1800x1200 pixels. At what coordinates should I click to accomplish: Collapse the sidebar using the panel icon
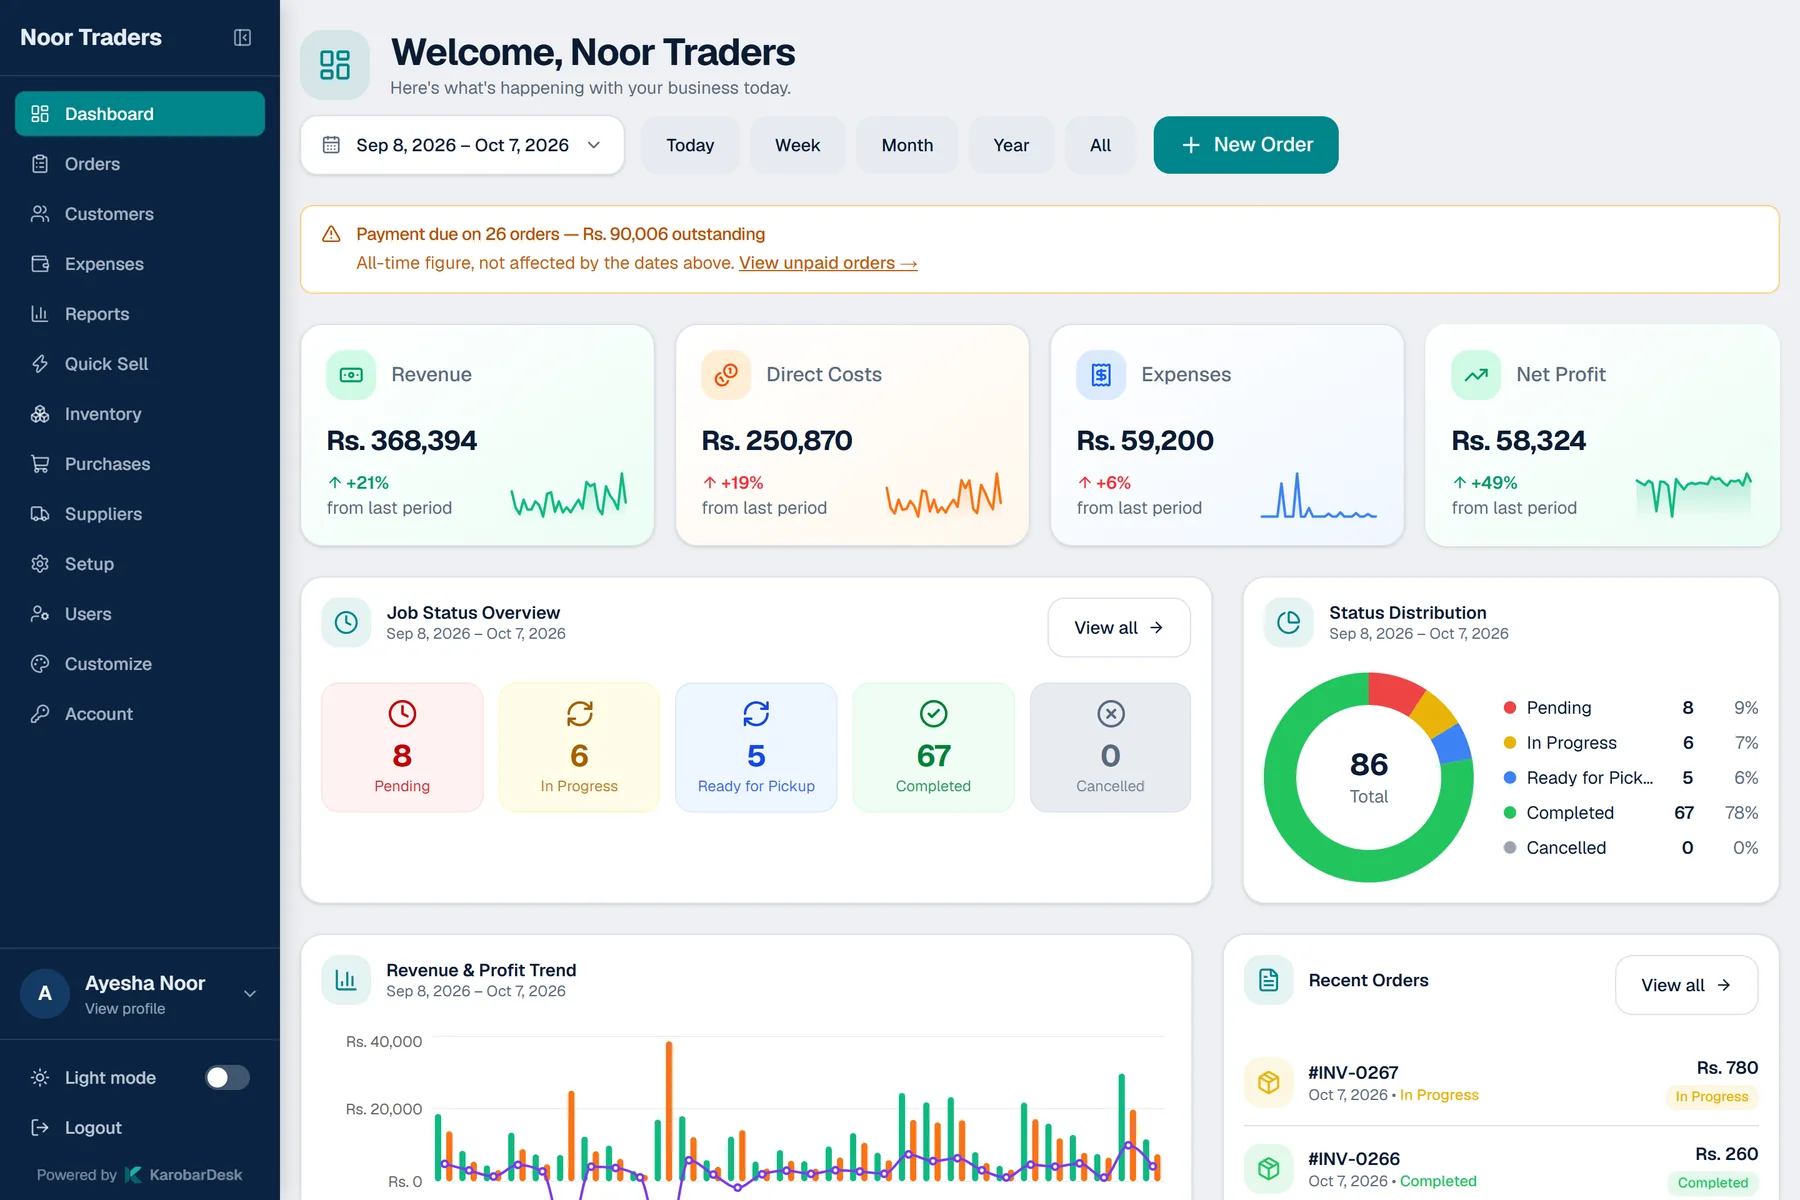pyautogui.click(x=242, y=37)
